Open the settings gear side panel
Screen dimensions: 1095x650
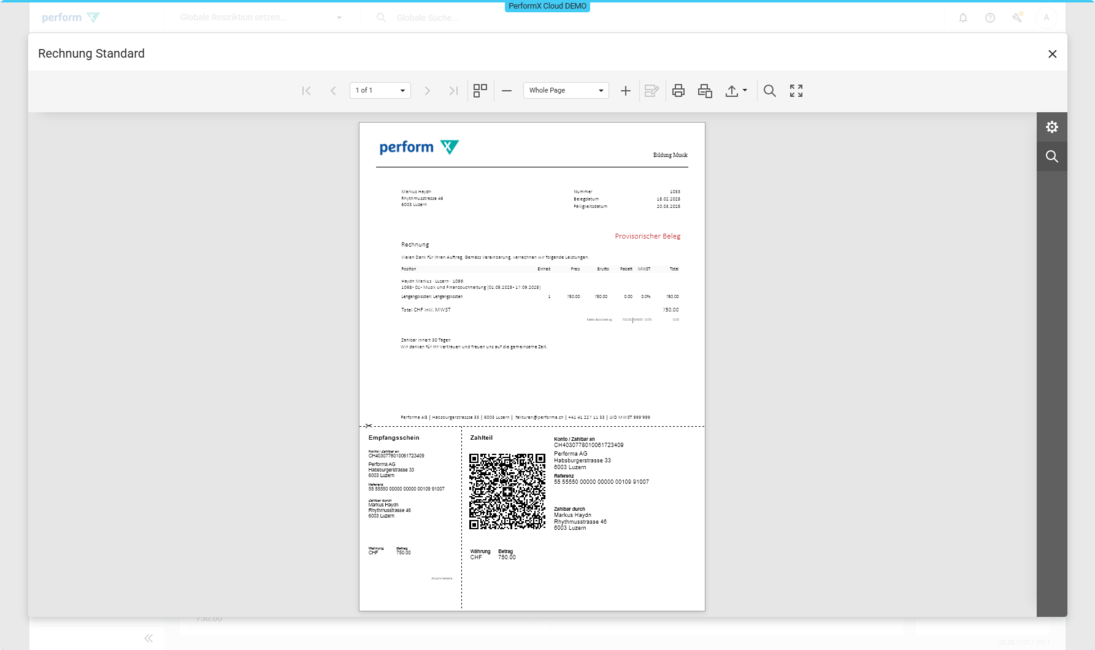pyautogui.click(x=1051, y=127)
